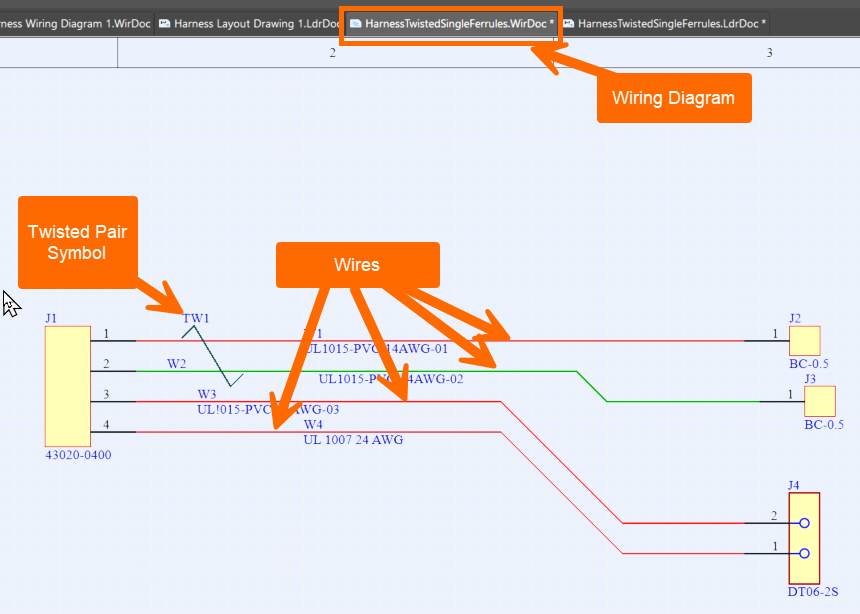
Task: Select connector J3 square symbol
Action: point(820,401)
